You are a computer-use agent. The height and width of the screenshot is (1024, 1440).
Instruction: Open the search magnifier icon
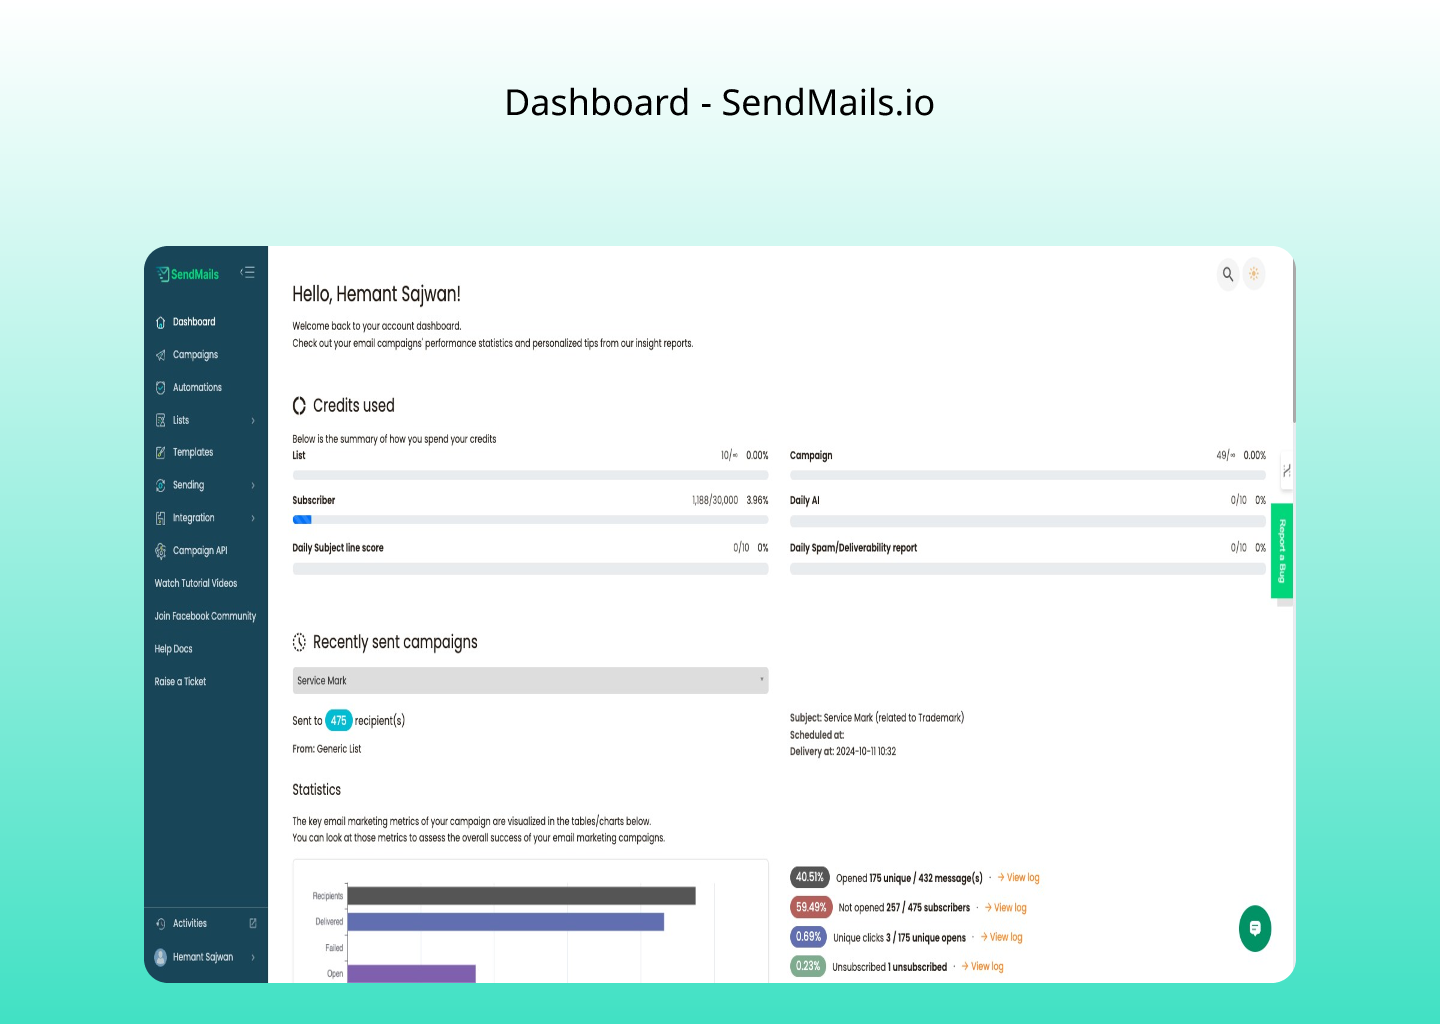pos(1228,274)
